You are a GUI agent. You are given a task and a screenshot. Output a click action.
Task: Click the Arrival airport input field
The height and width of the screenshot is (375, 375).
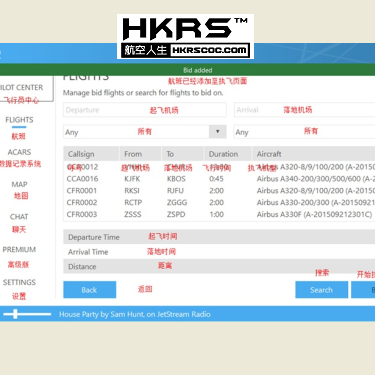coord(304,110)
